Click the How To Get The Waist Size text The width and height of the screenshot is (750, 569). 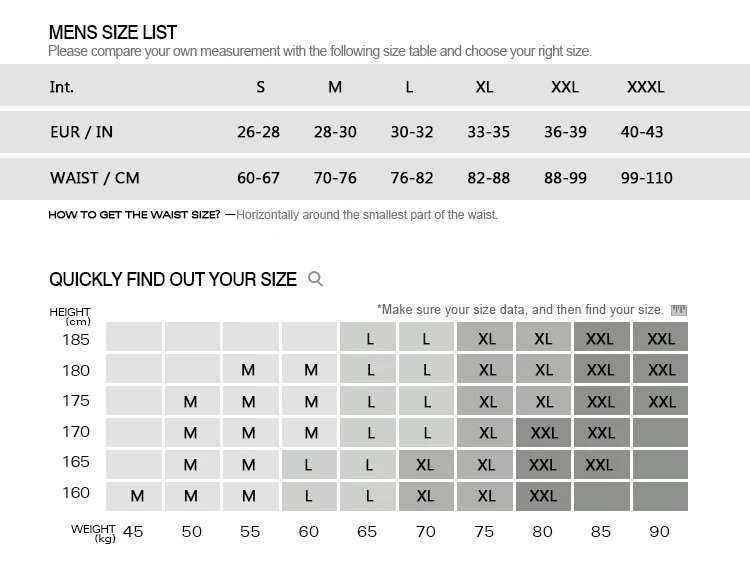[x=134, y=215]
